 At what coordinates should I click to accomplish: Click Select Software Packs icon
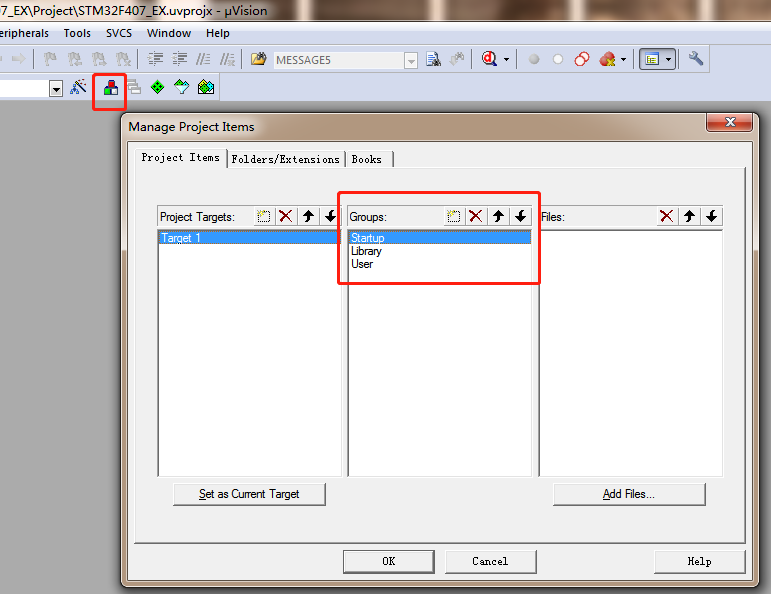pos(181,88)
